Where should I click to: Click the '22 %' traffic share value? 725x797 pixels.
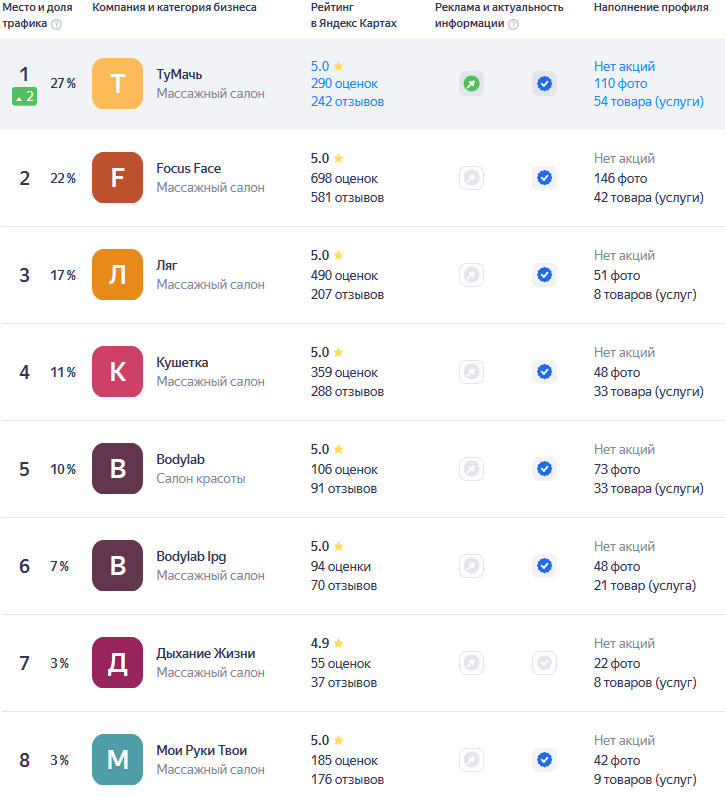pos(63,178)
